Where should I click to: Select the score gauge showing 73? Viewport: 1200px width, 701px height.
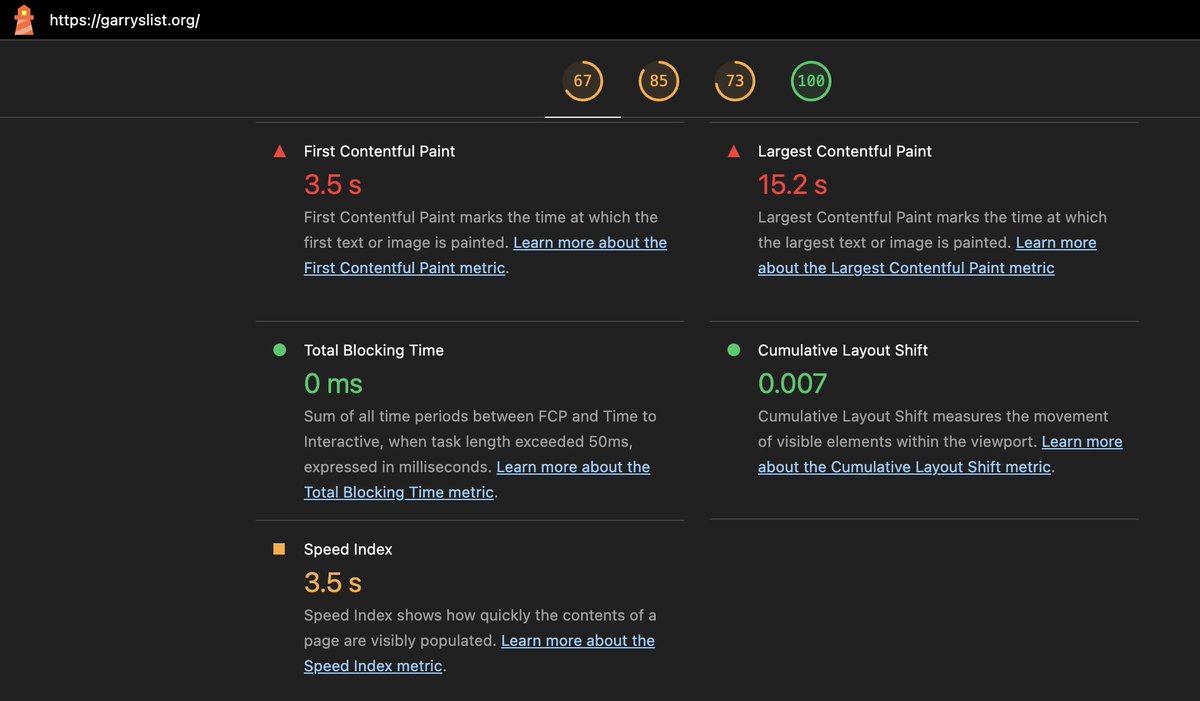point(735,81)
